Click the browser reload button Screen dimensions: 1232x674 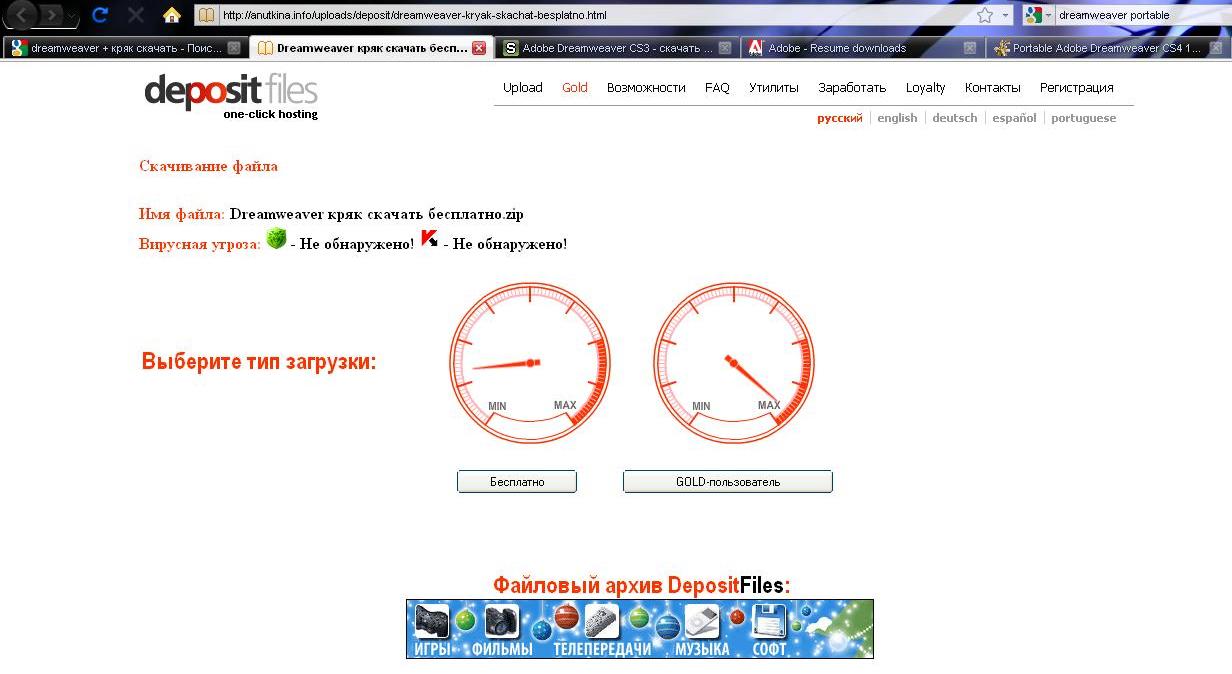coord(100,15)
